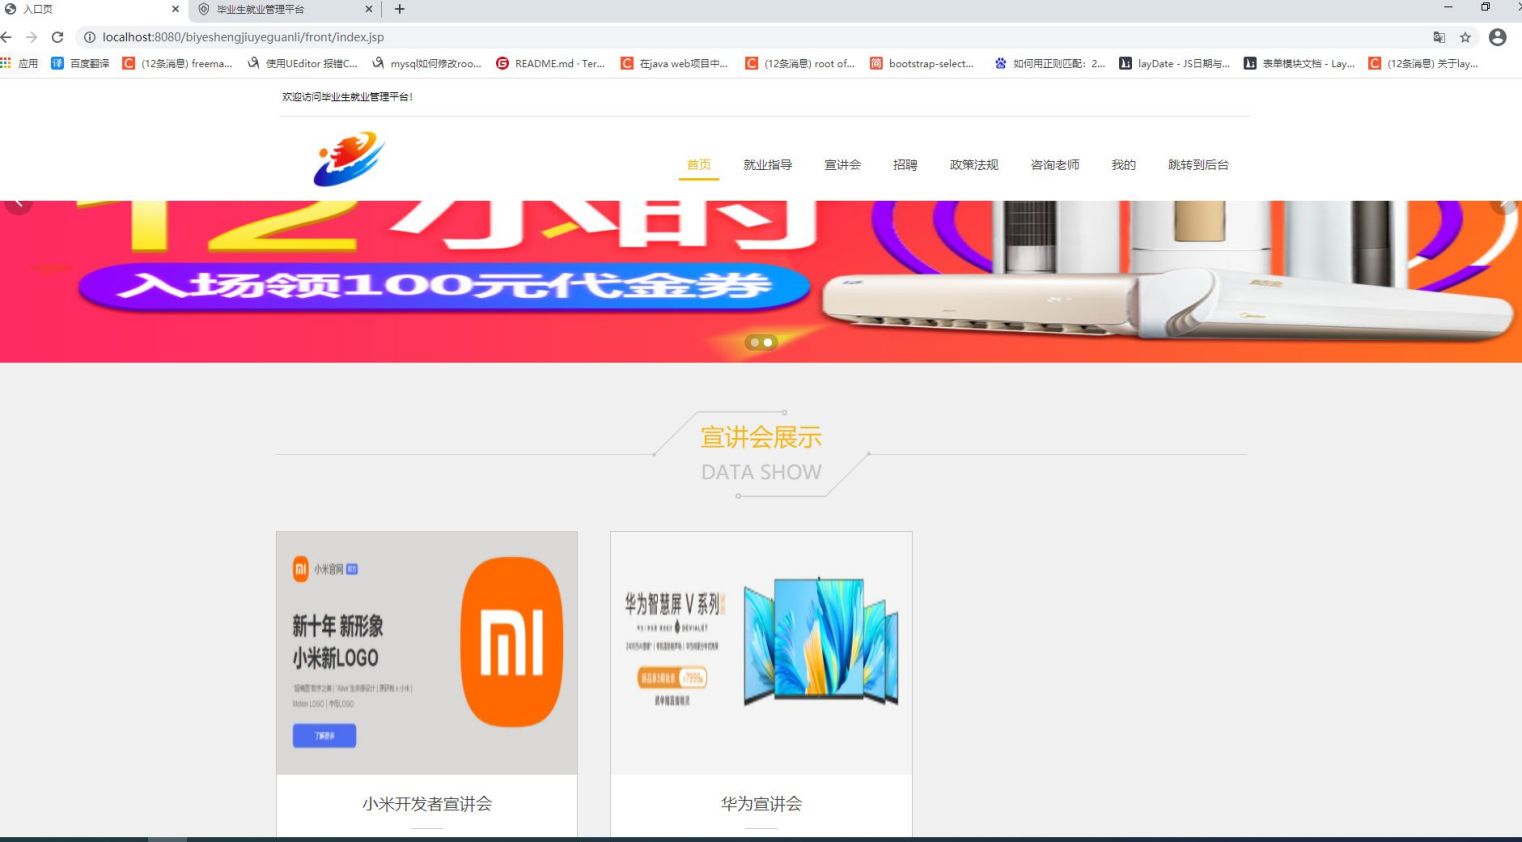Image resolution: width=1522 pixels, height=842 pixels.
Task: Show next carousel slide with right arrow
Action: coord(1506,204)
